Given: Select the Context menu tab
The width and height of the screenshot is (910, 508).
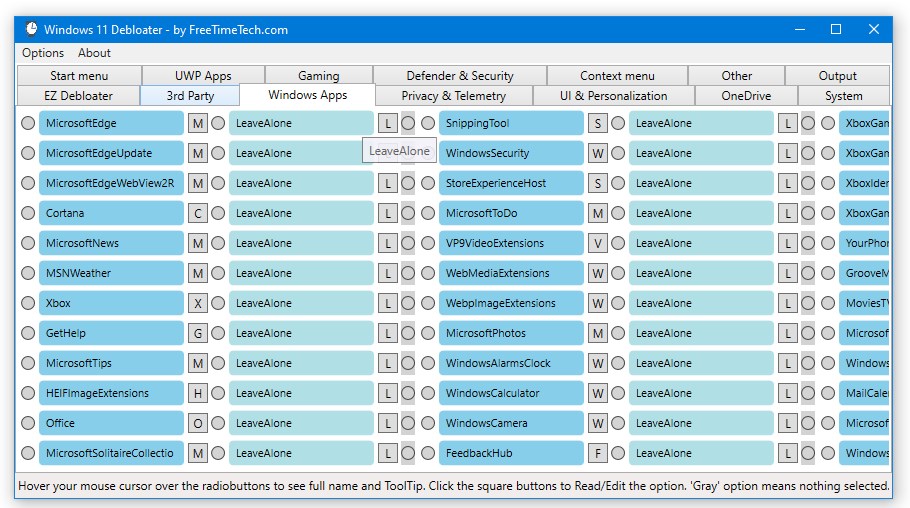Looking at the screenshot, I should coord(617,75).
